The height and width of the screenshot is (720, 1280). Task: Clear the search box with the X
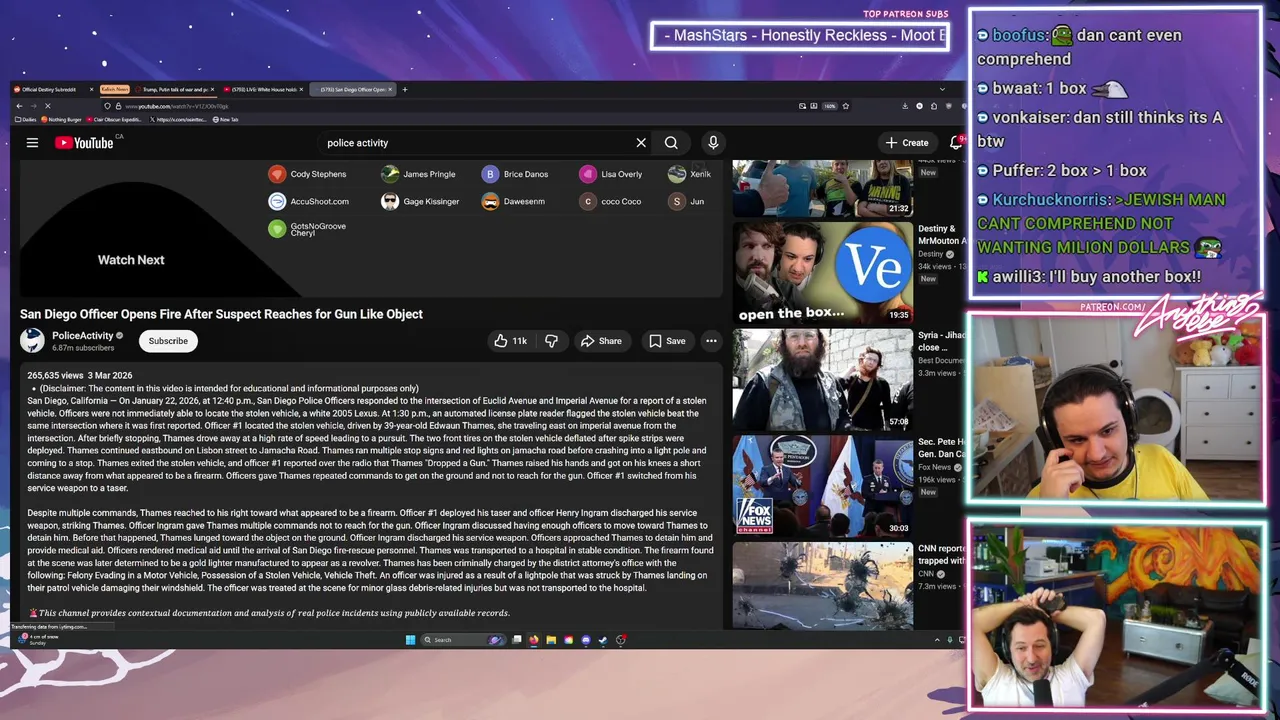pos(641,143)
